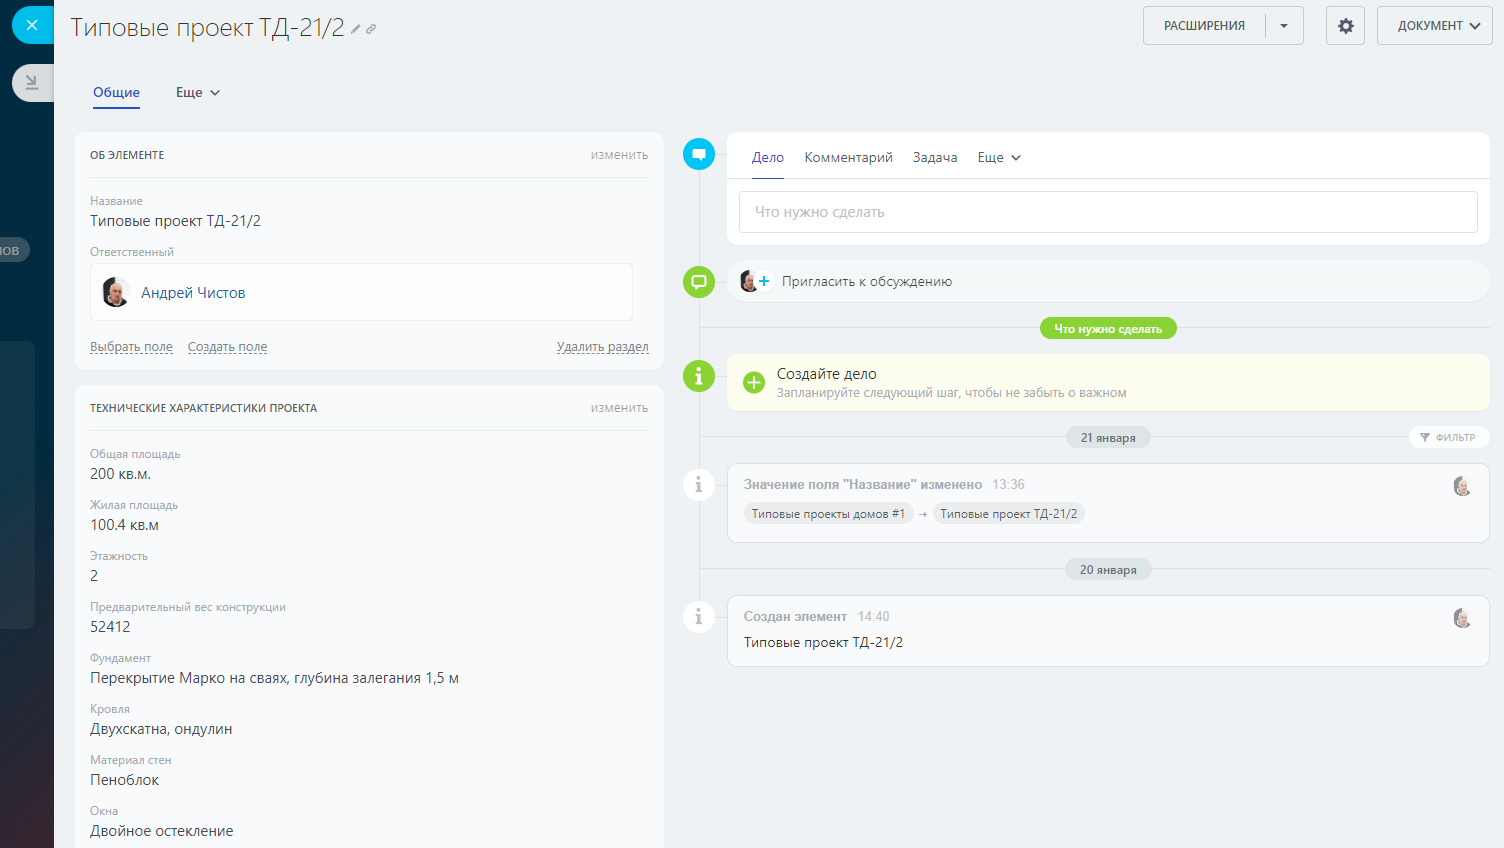Expand Еще dropdown after Задача tab
1504x848 pixels.
[x=999, y=158]
